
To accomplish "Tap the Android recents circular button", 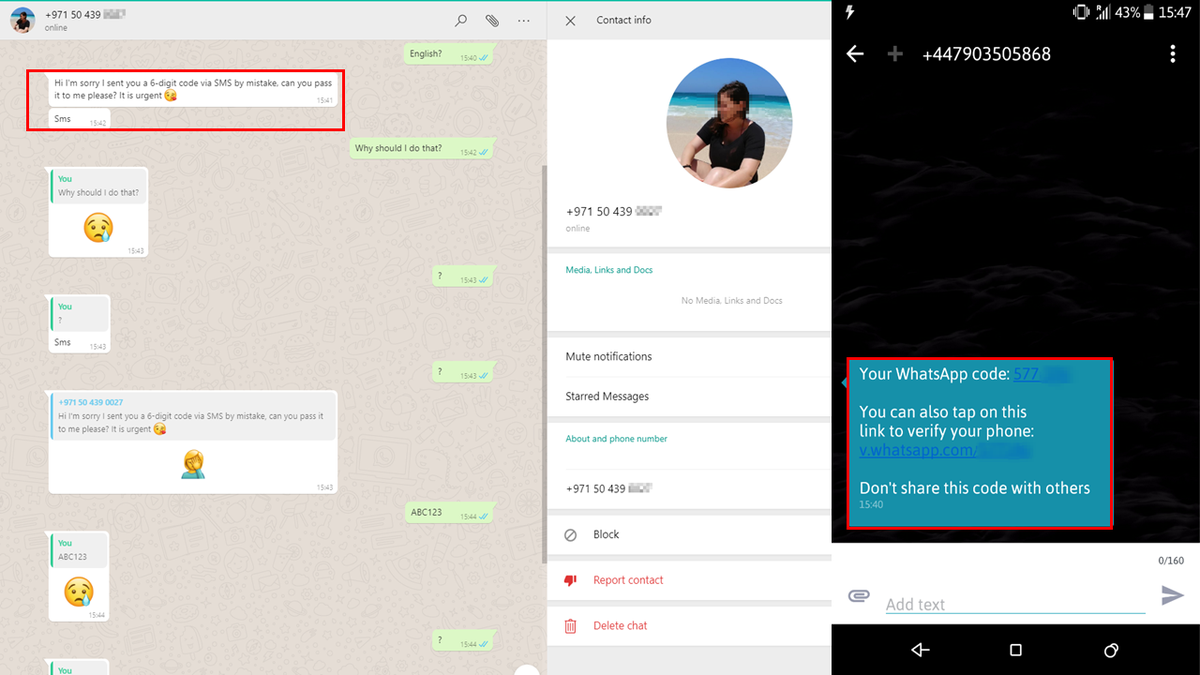I will (1111, 650).
